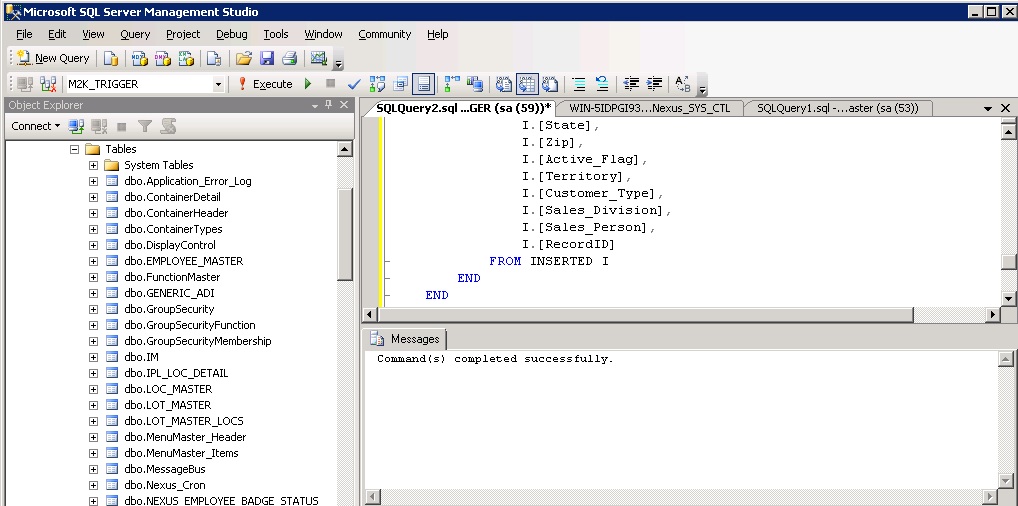Execute the current SQL query
Viewport: 1018px width, 506px height.
265,85
